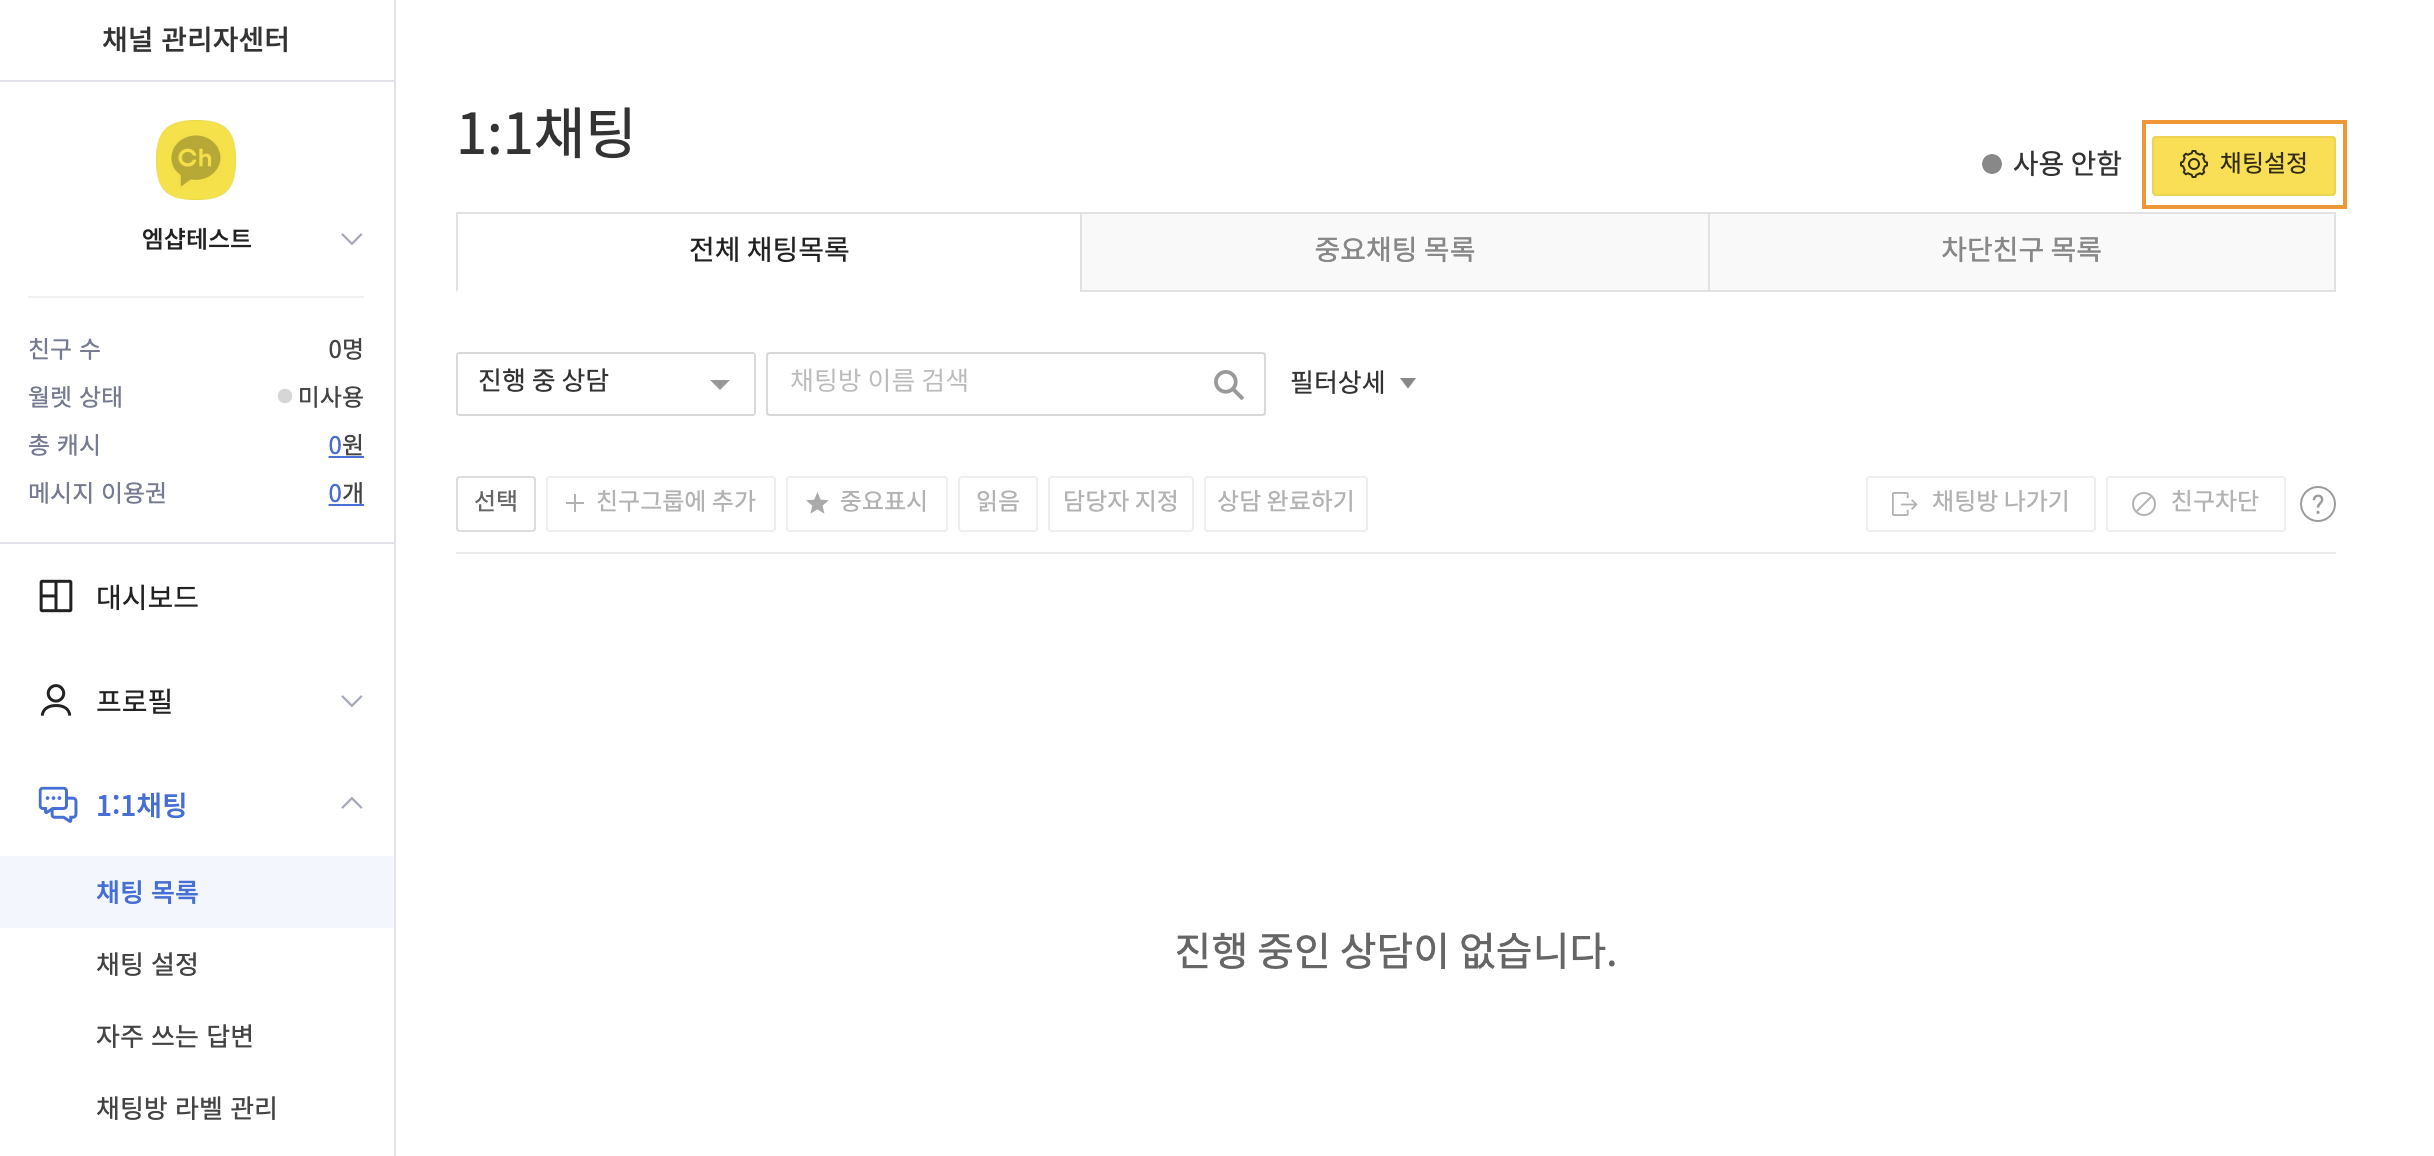
Task: Open the 진행 중 상담 dropdown
Action: click(x=605, y=383)
